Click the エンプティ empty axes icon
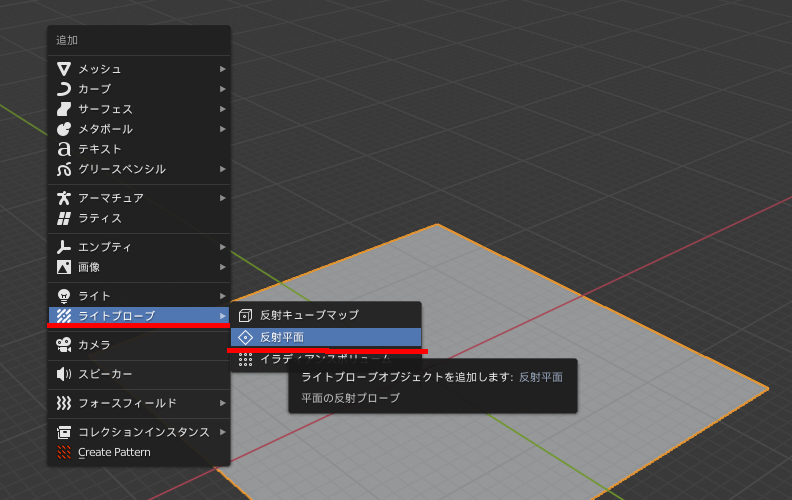 pyautogui.click(x=64, y=247)
